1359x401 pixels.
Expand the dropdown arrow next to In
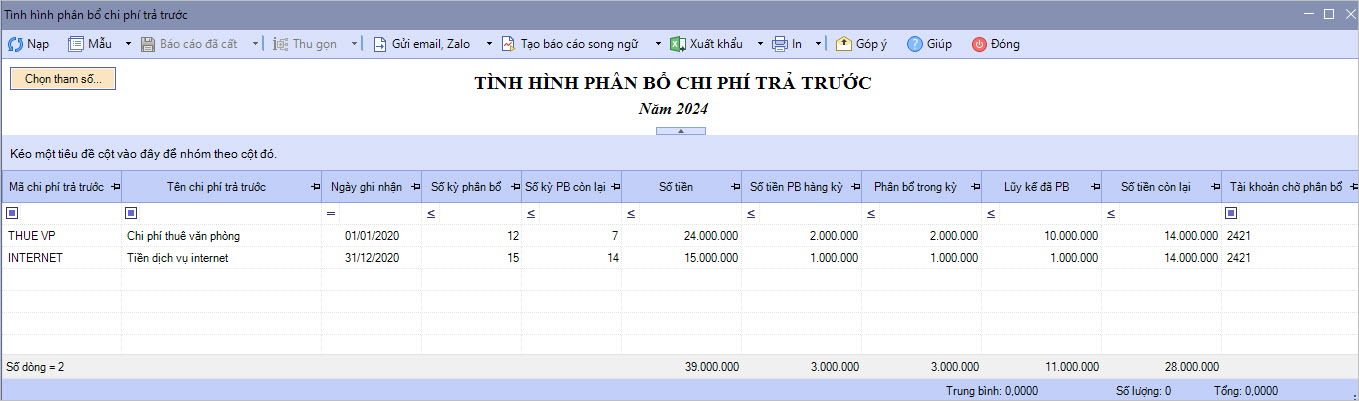(x=818, y=44)
